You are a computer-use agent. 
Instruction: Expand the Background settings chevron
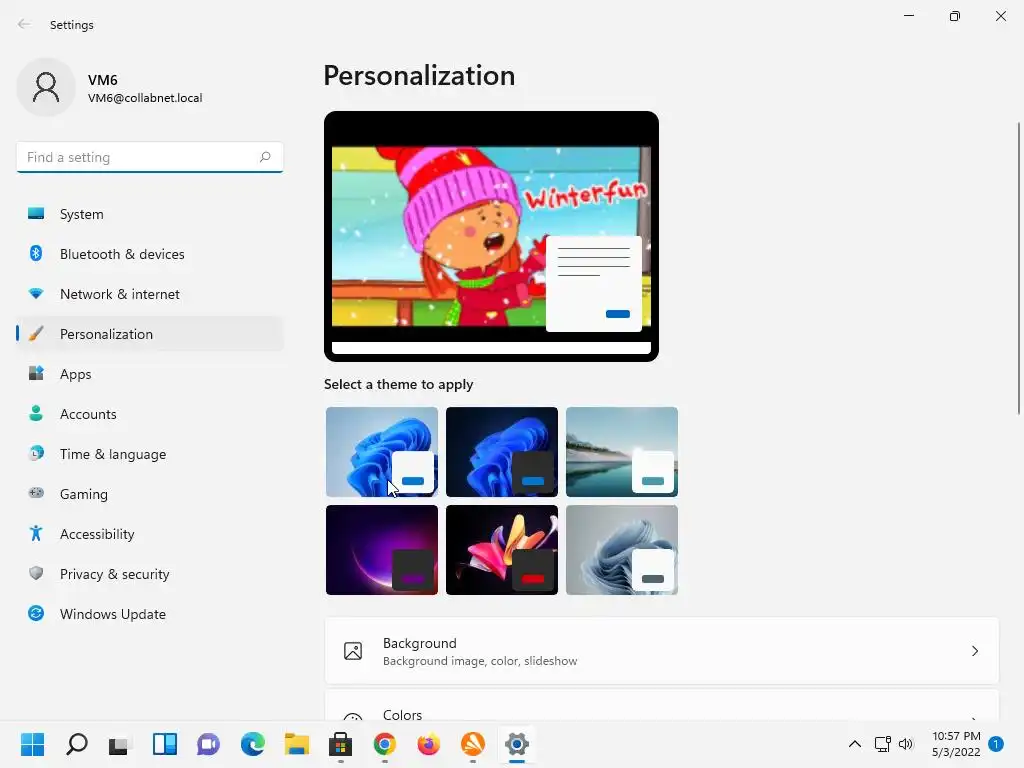[974, 651]
